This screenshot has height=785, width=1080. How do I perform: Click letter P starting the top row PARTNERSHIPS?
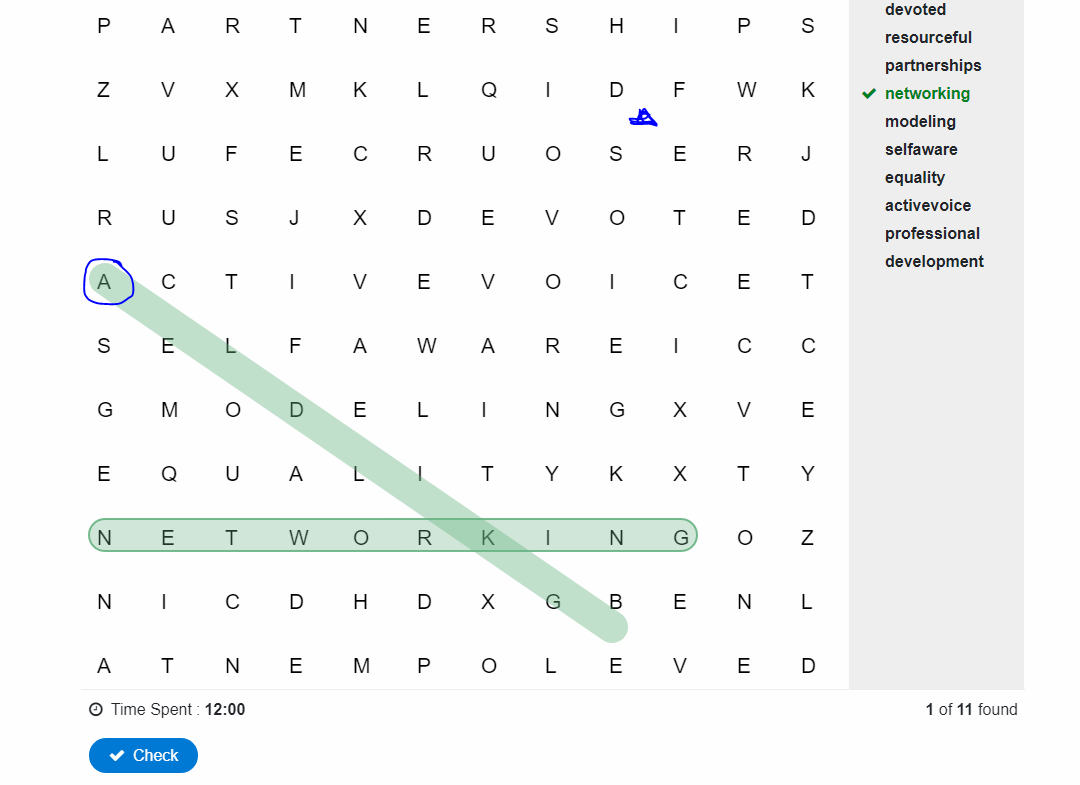[104, 26]
